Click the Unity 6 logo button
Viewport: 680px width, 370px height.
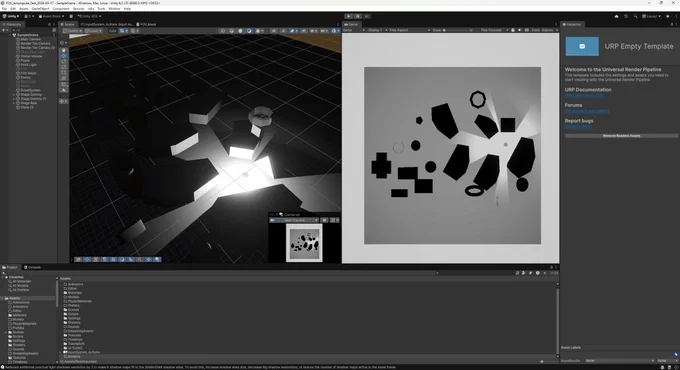point(10,16)
